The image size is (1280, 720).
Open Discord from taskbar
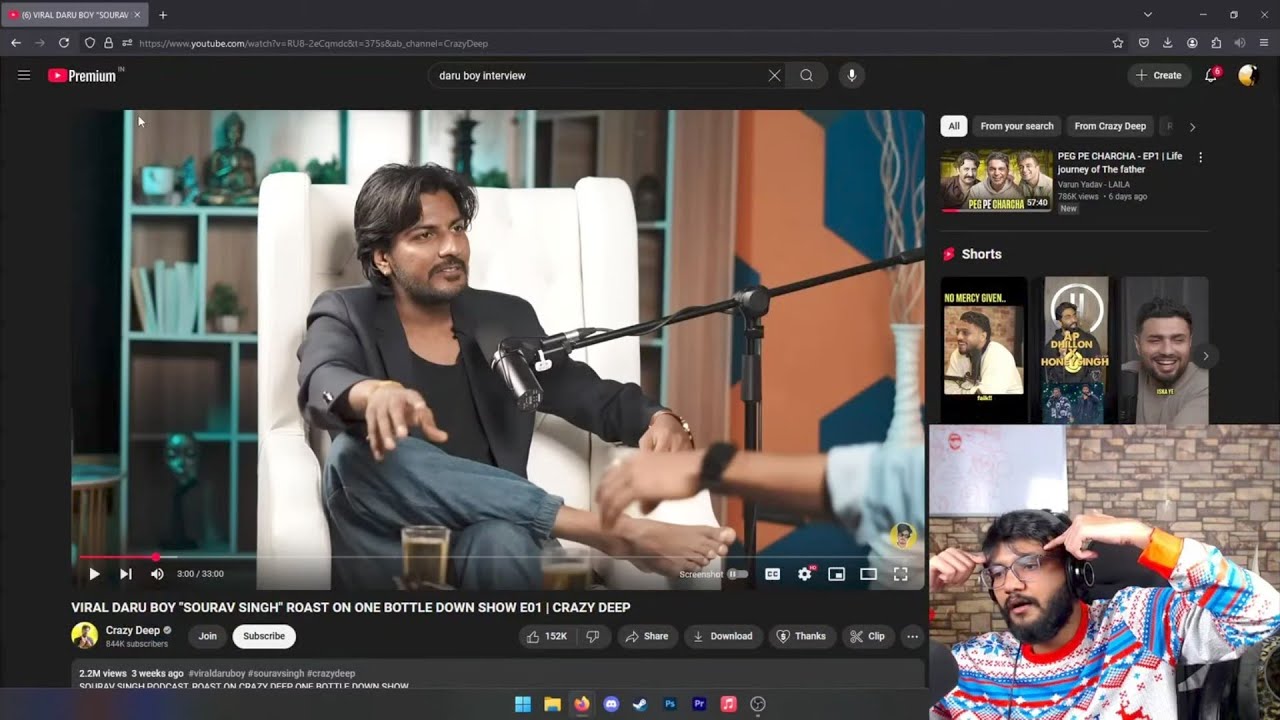[x=611, y=704]
